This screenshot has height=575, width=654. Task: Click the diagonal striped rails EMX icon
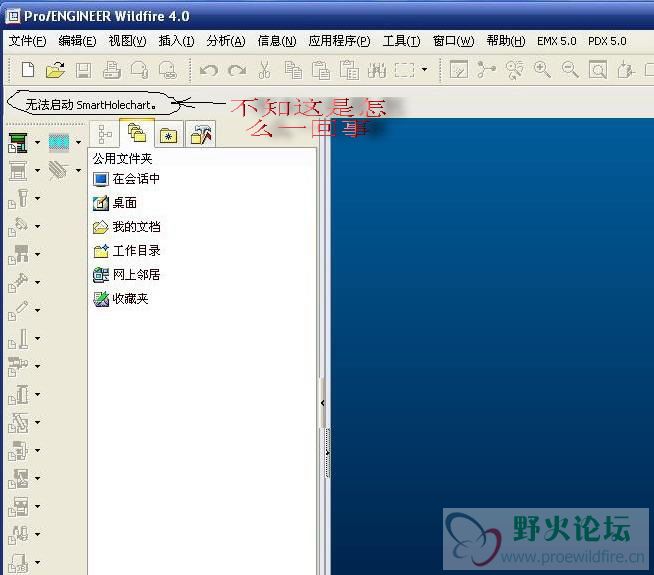(58, 170)
